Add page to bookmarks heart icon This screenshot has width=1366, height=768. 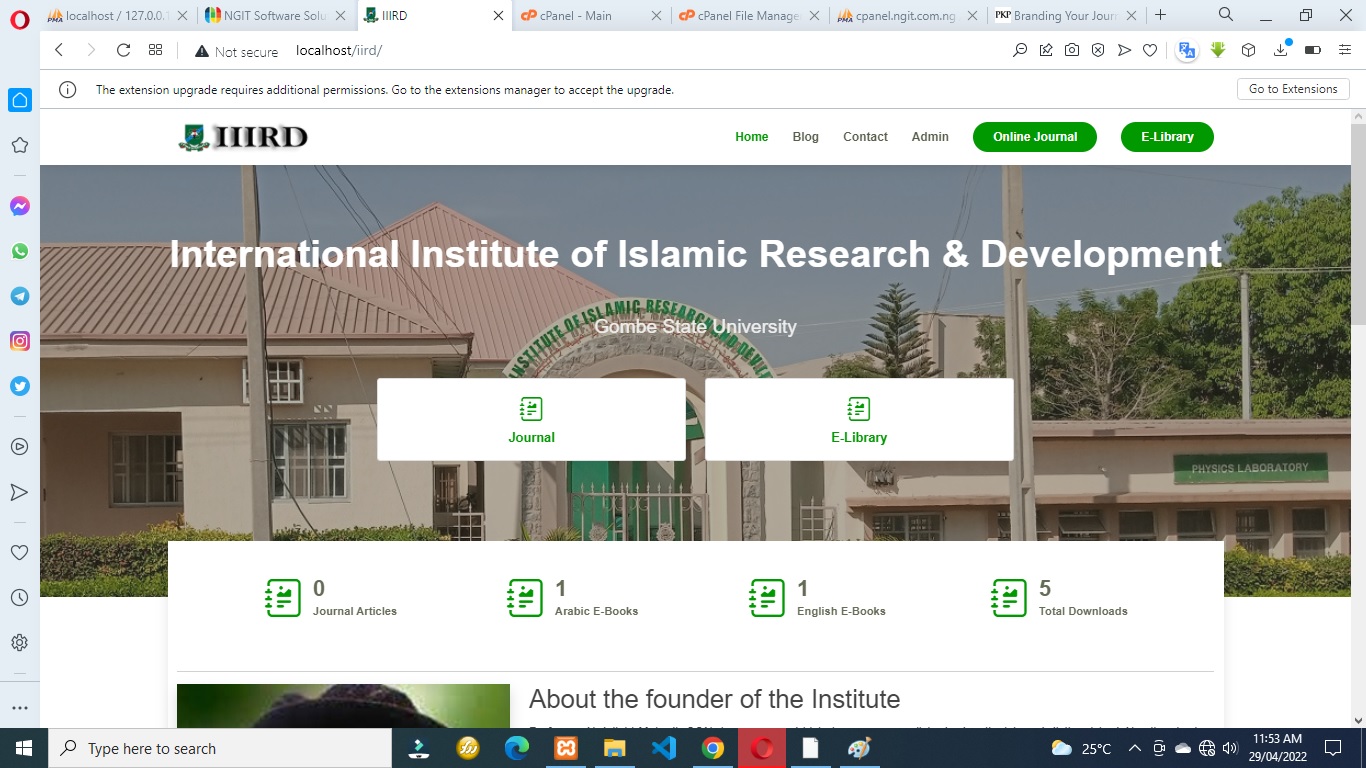(1150, 50)
